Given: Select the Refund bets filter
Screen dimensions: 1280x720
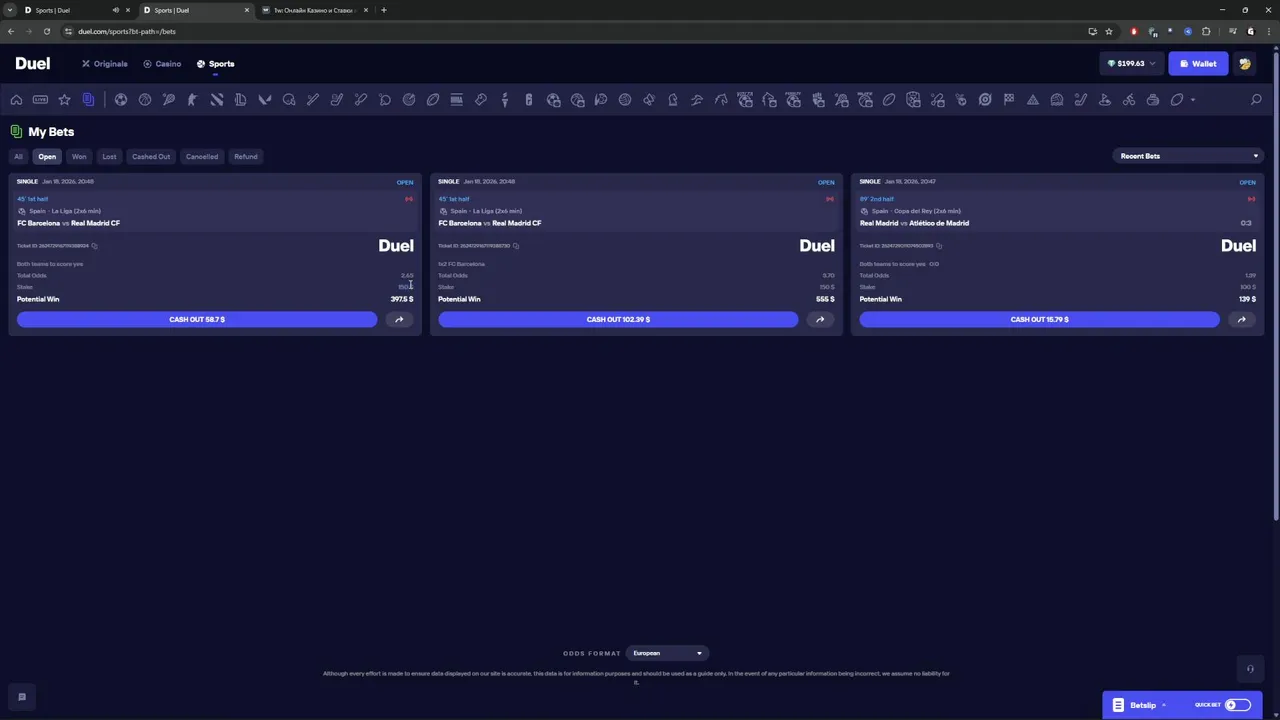Looking at the screenshot, I should [x=246, y=156].
